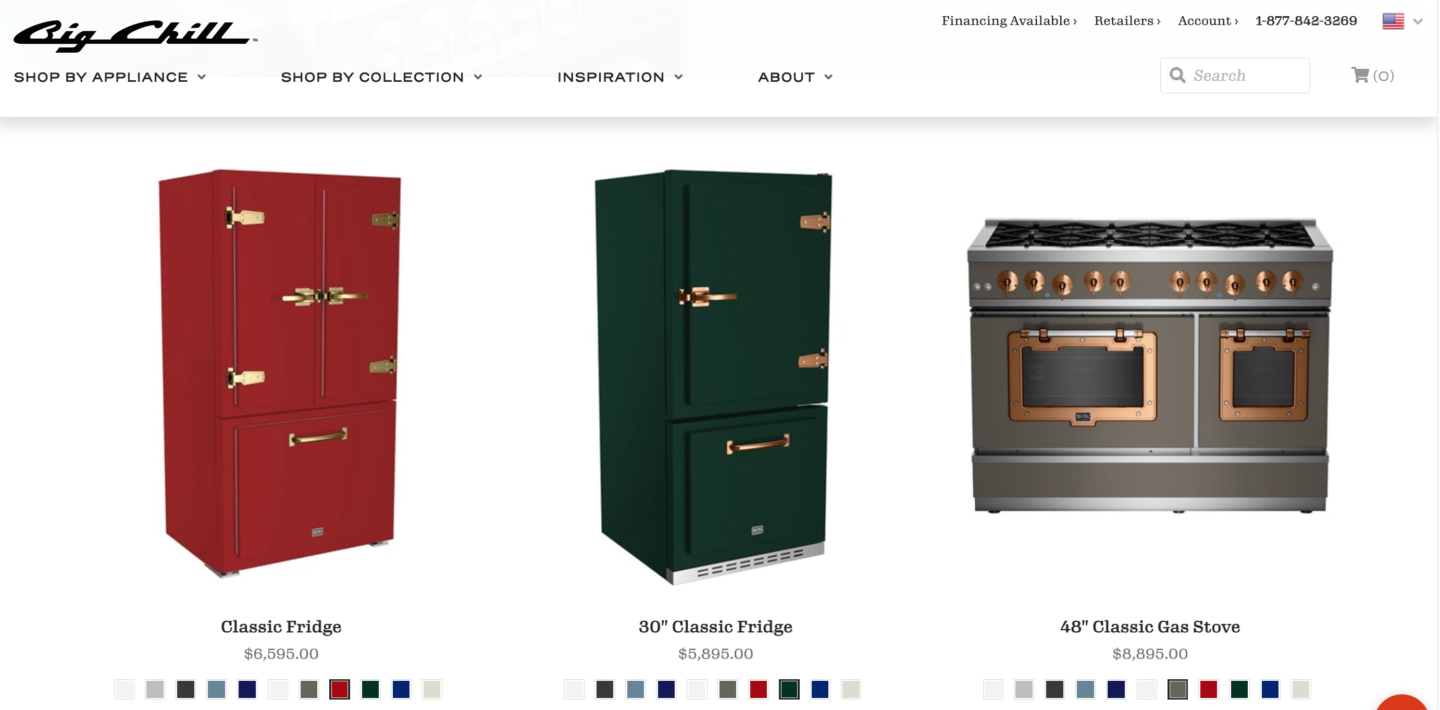This screenshot has height=710, width=1440.
Task: Click the 30" Classic Fridge title
Action: [x=716, y=627]
